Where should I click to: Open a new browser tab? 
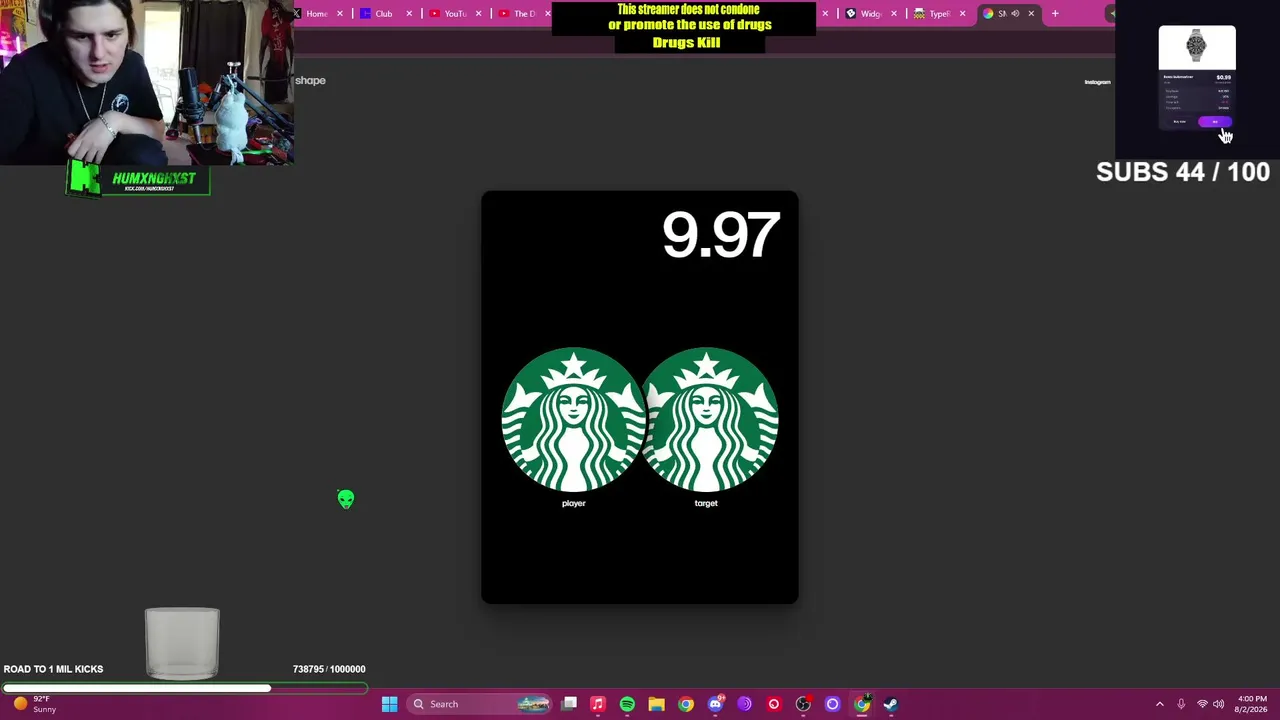click(x=1055, y=14)
